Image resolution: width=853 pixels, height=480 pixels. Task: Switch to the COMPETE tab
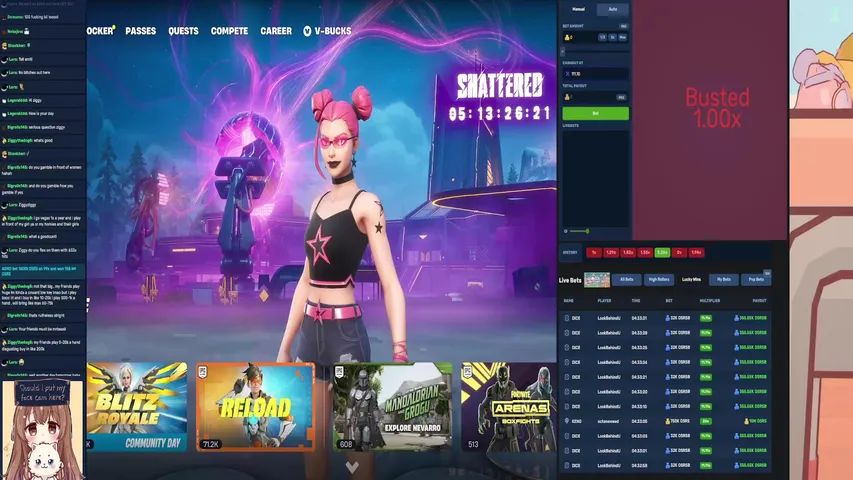point(229,31)
